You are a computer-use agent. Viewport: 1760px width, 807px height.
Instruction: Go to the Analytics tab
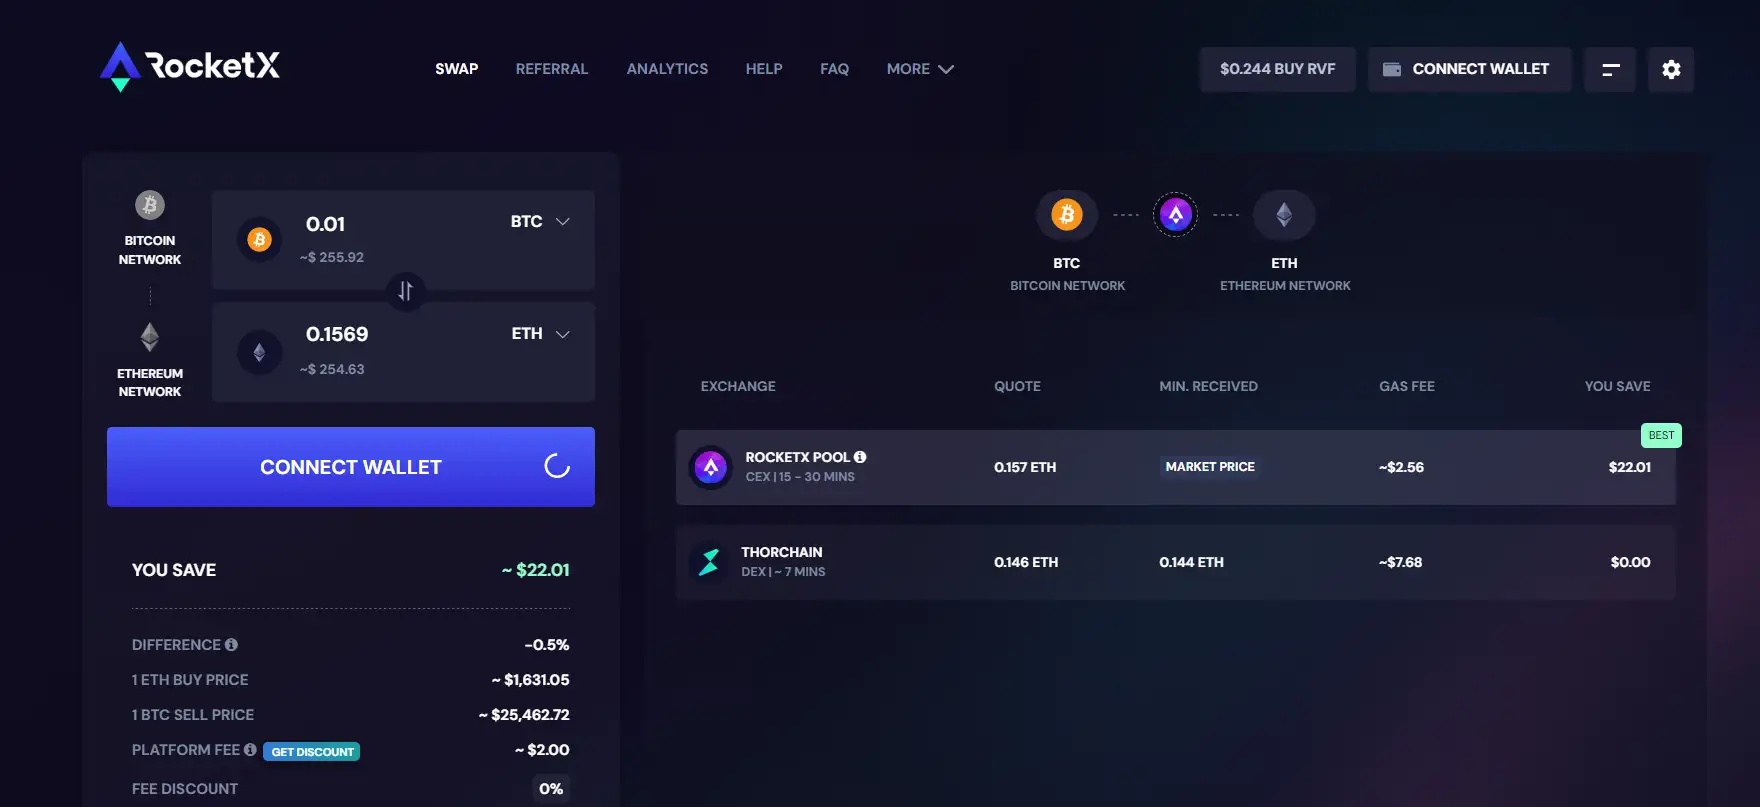click(667, 69)
